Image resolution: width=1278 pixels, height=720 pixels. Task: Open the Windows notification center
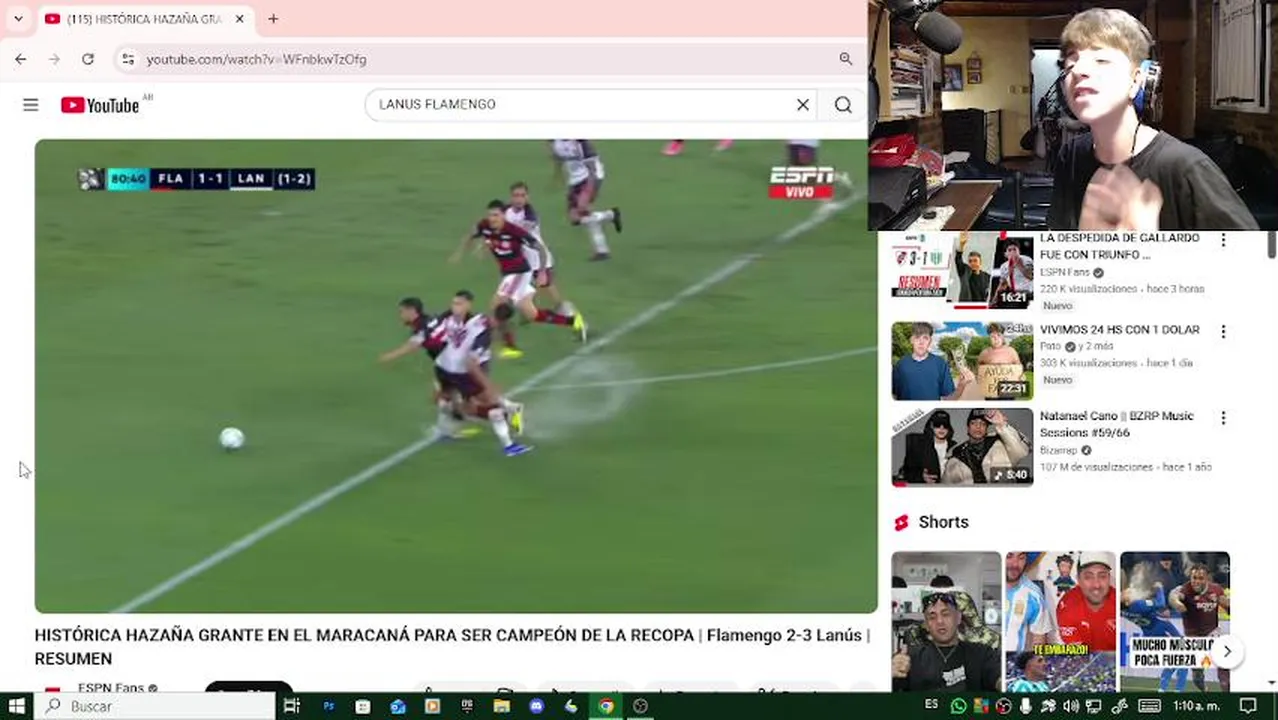[1248, 706]
